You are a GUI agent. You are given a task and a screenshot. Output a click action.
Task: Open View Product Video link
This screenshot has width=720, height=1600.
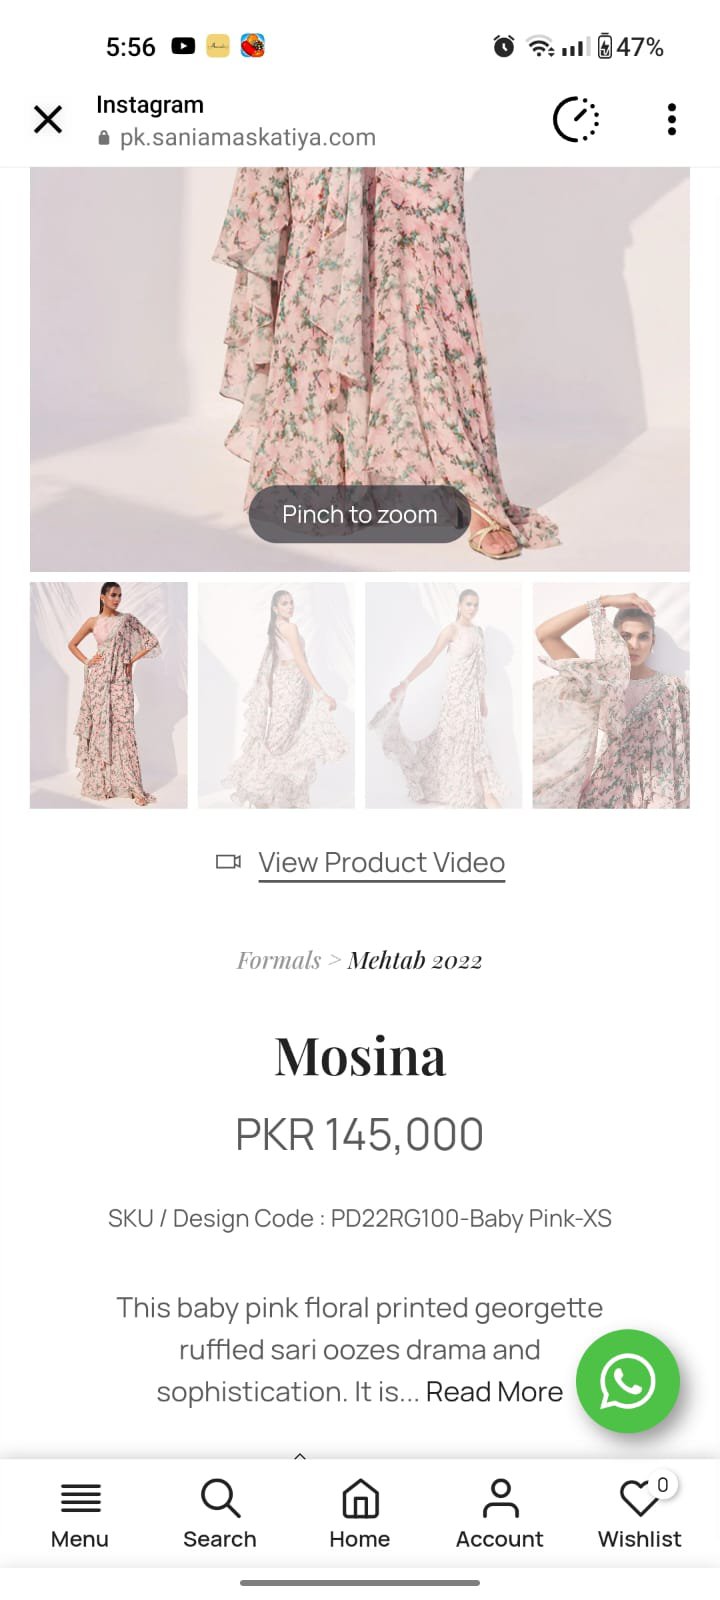click(x=382, y=862)
